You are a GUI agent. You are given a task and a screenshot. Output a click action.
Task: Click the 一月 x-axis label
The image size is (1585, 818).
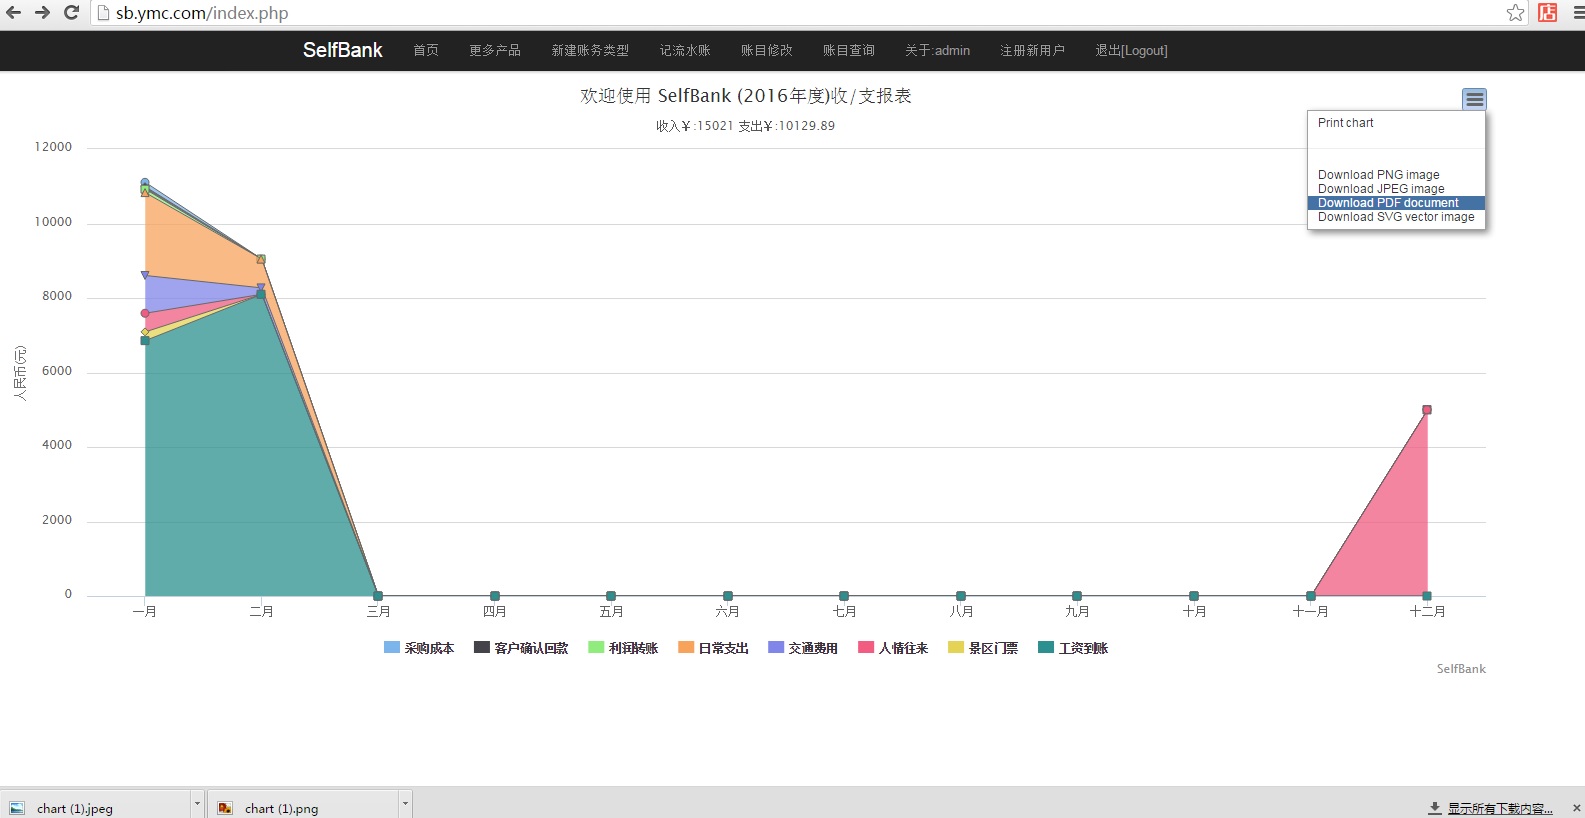point(145,611)
